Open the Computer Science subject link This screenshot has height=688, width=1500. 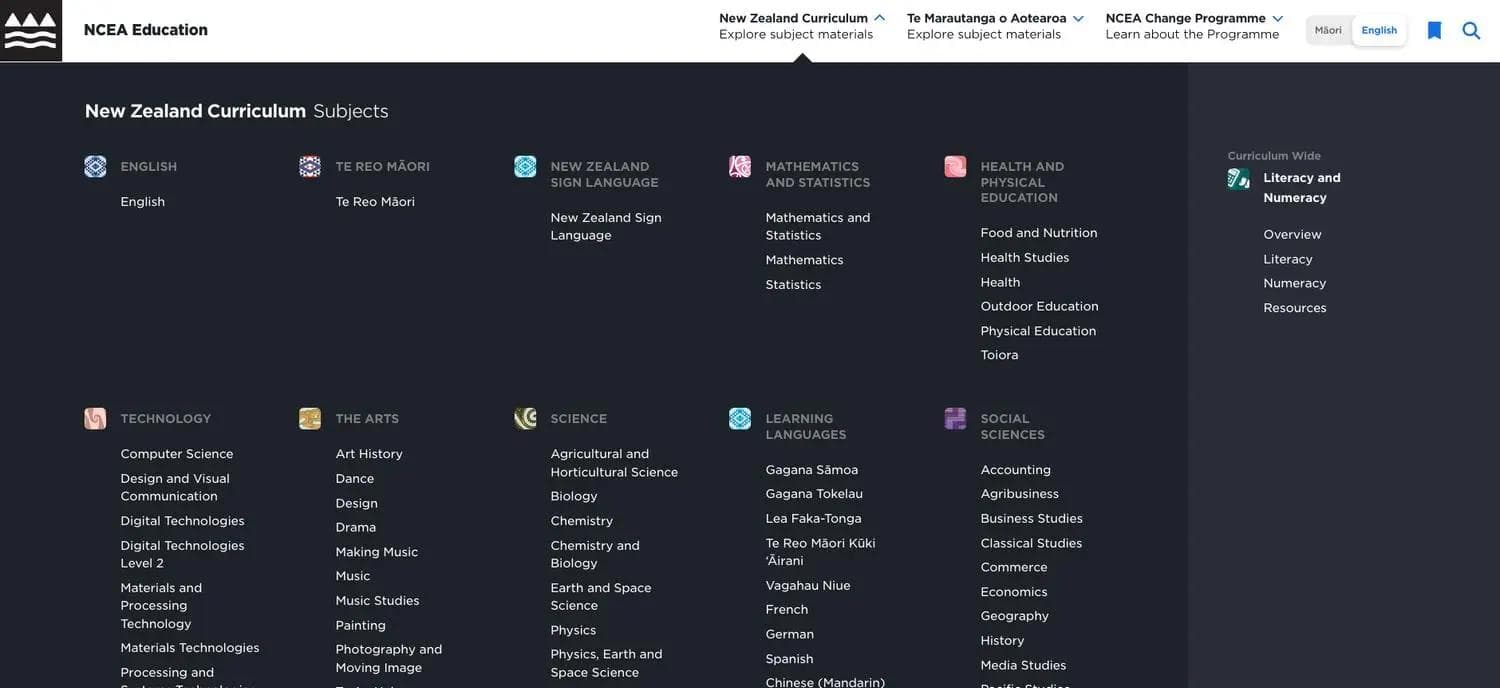click(177, 454)
